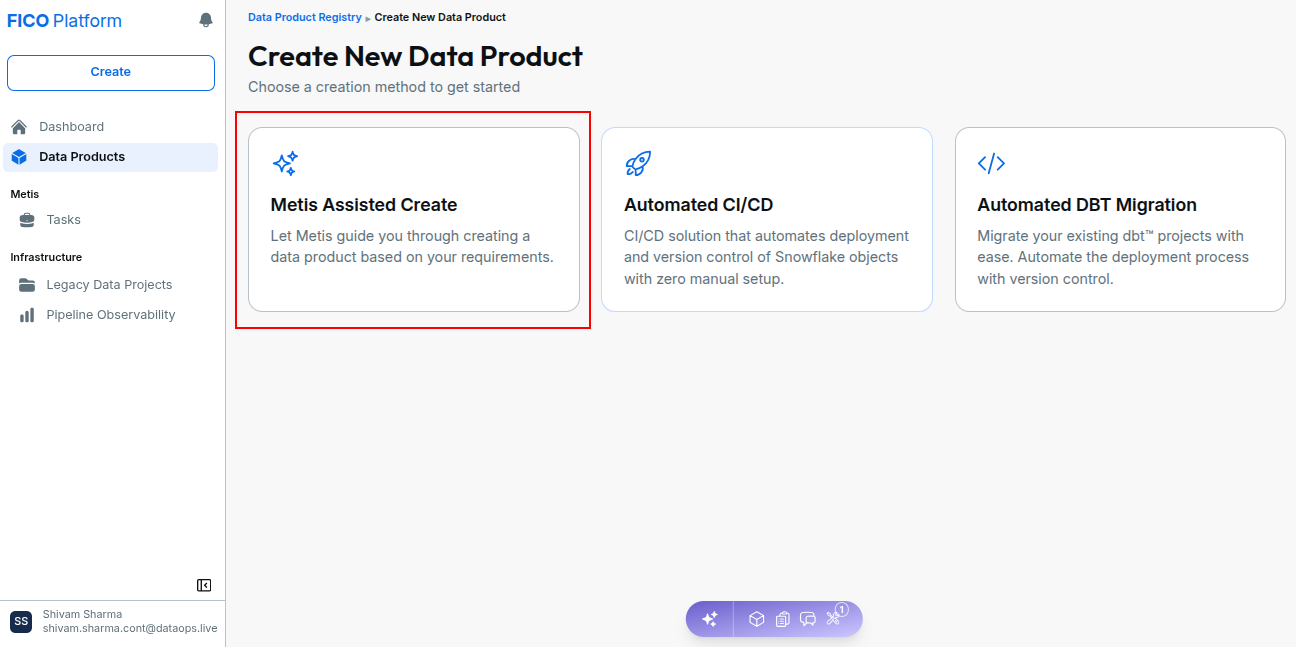
Task: Collapse the sidebar using the panel icon
Action: (x=204, y=585)
